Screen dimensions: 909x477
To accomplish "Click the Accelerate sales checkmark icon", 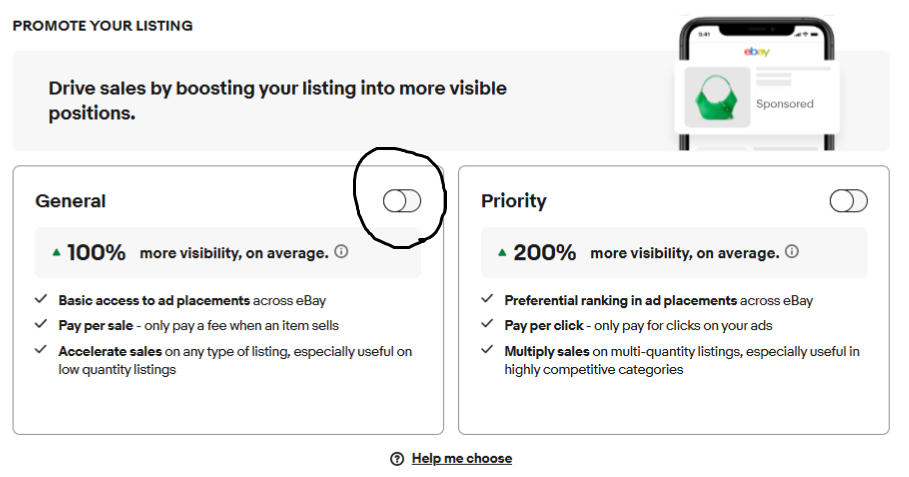I will click(x=41, y=349).
